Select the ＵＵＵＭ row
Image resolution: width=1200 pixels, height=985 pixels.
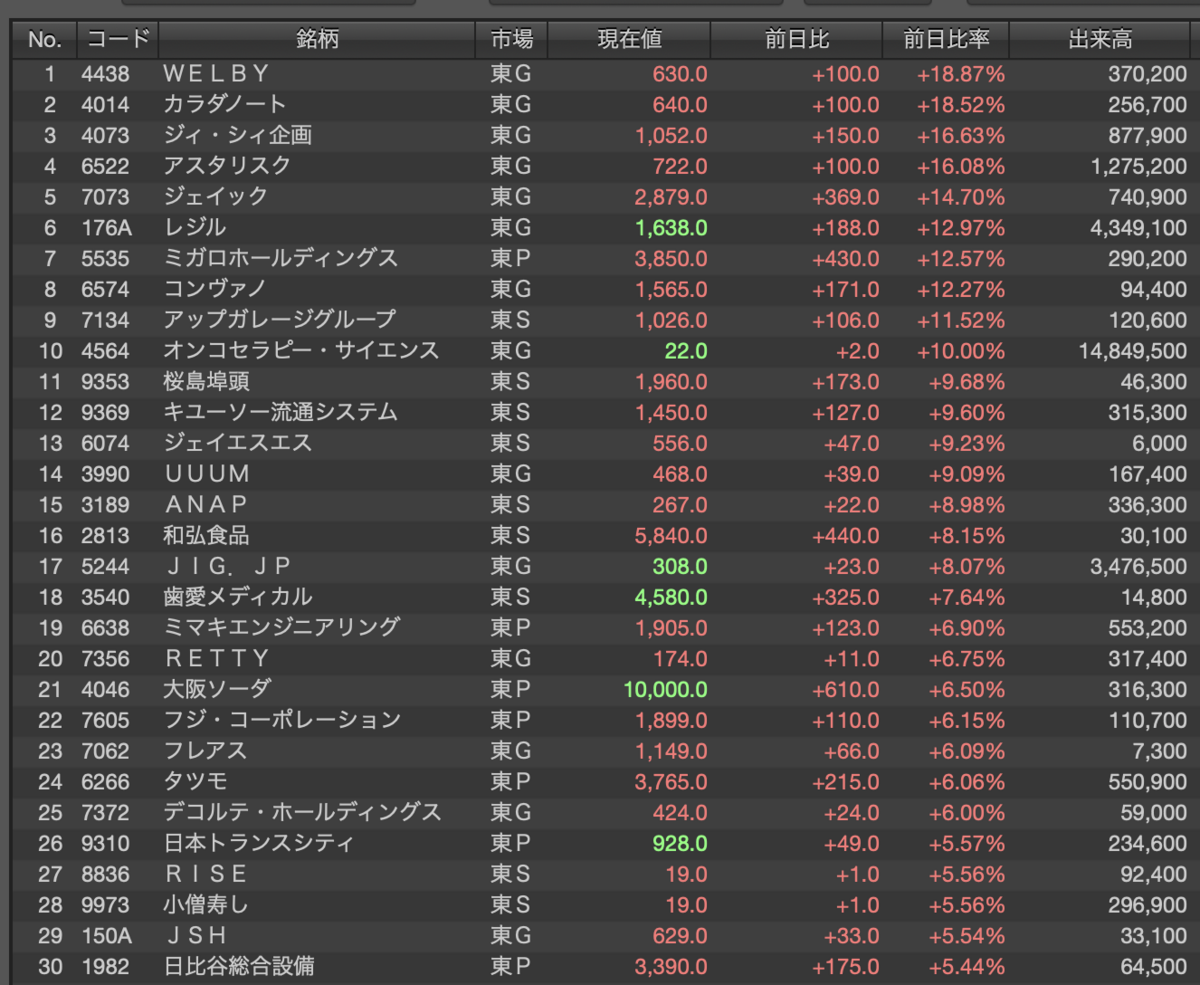[x=600, y=474]
